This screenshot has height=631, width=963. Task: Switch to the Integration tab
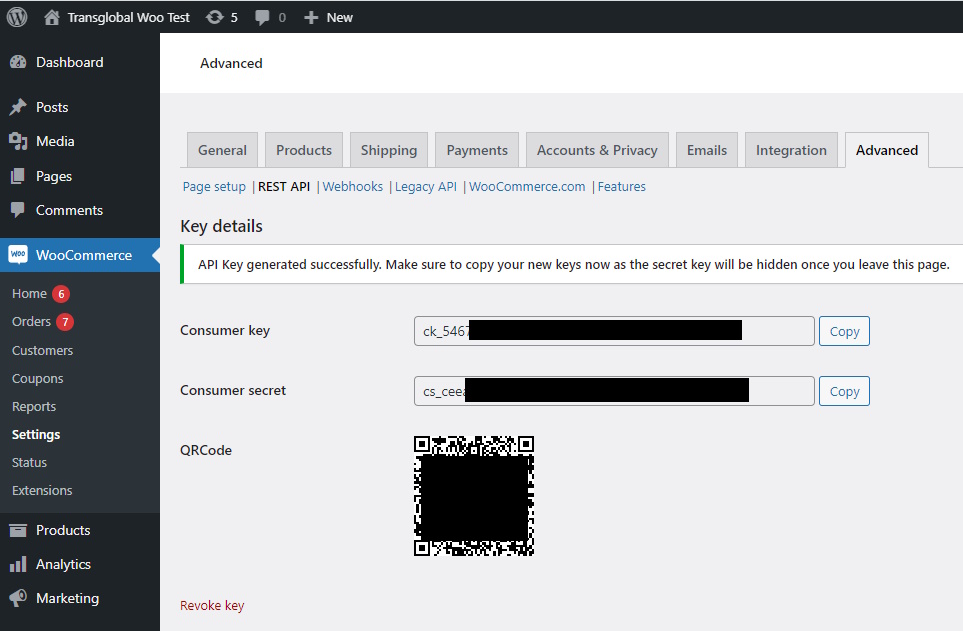coord(791,150)
